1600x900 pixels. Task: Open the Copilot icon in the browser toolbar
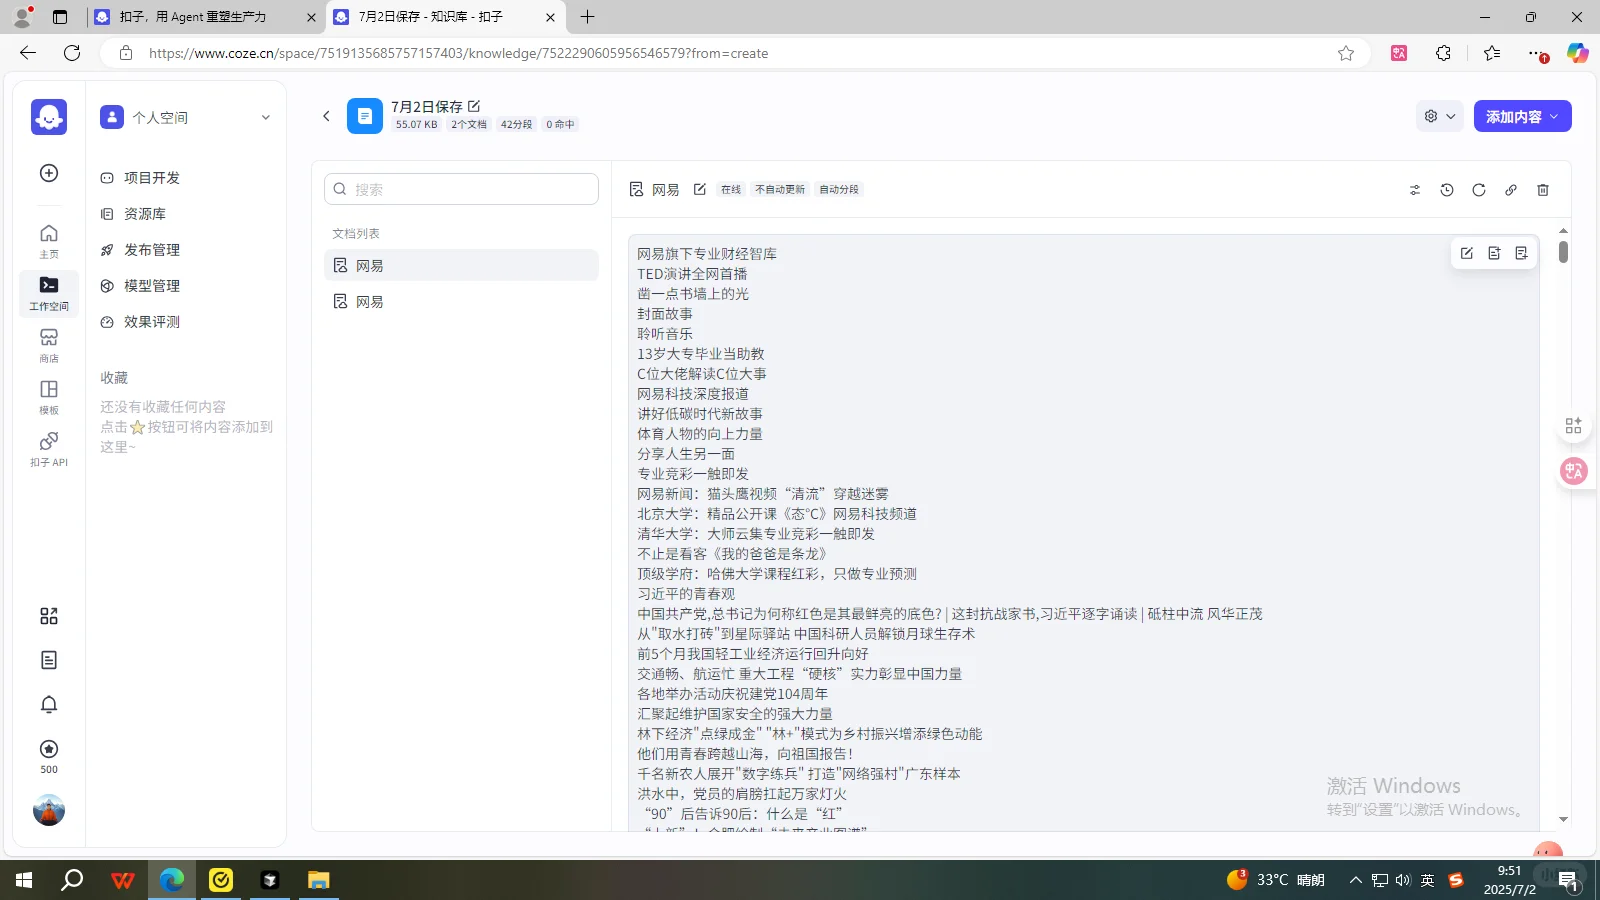pos(1577,53)
